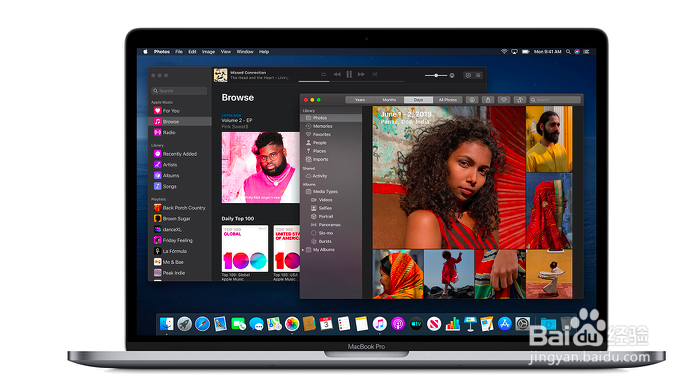Open Maps from the Dock

(274, 324)
